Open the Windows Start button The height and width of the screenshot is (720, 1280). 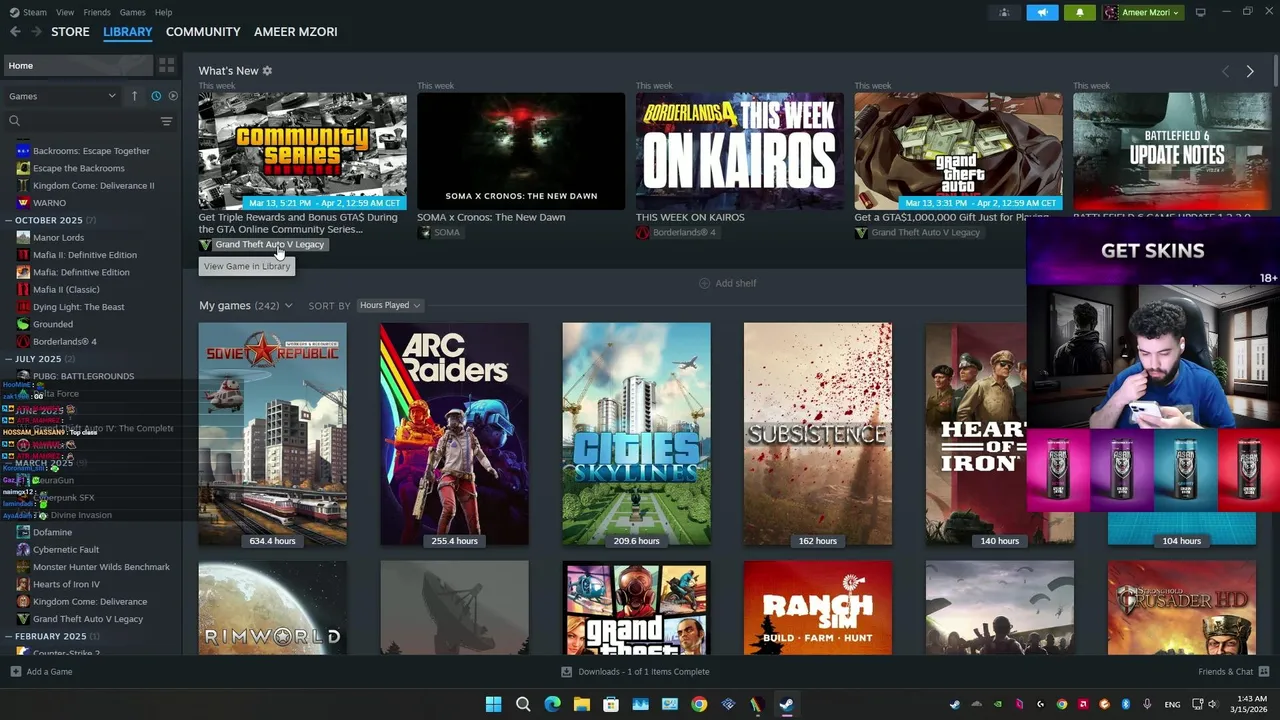click(x=493, y=704)
